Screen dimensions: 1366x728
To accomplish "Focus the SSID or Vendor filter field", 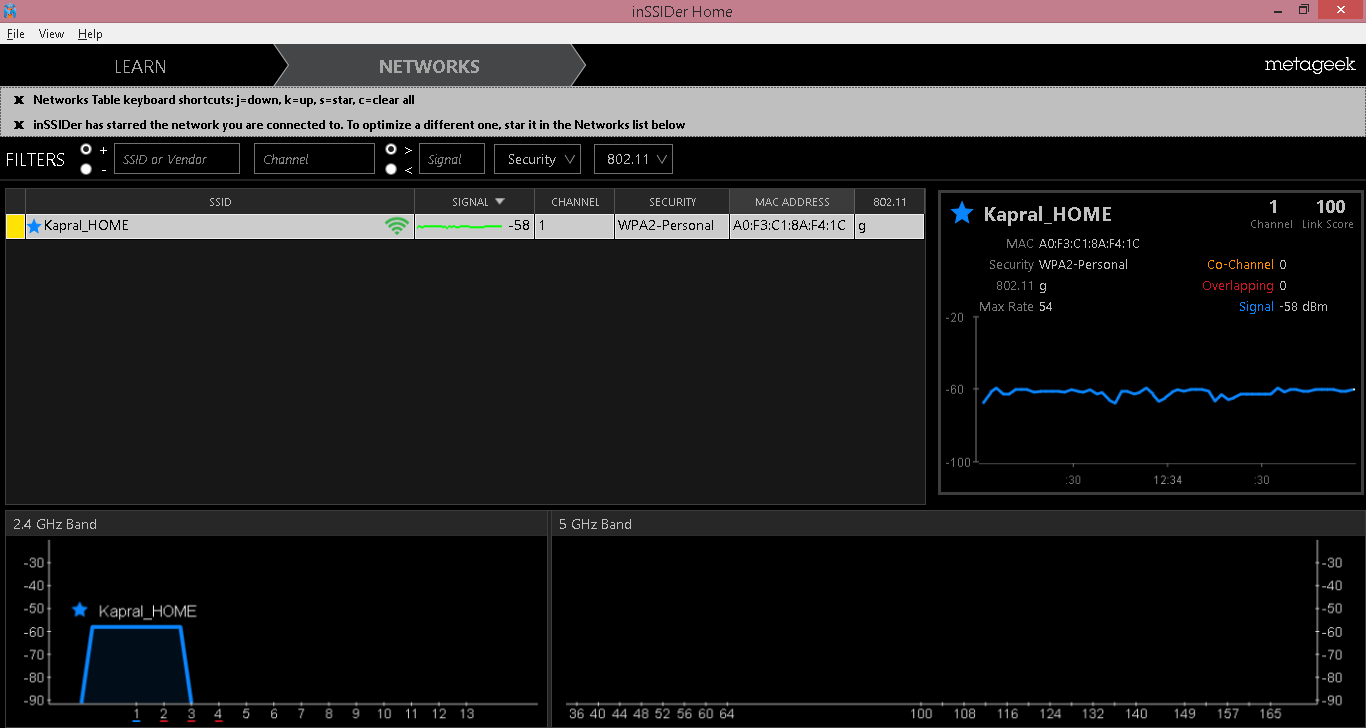I will pos(177,159).
